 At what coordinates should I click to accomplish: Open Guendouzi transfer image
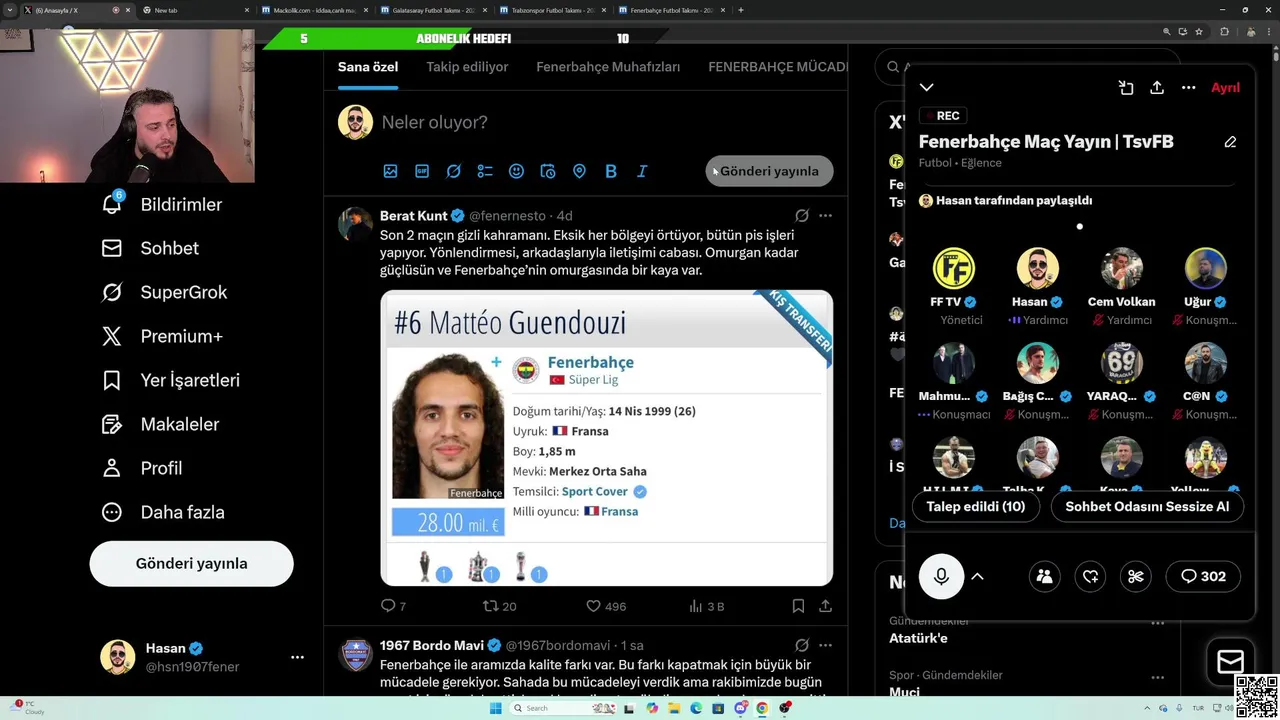[606, 438]
